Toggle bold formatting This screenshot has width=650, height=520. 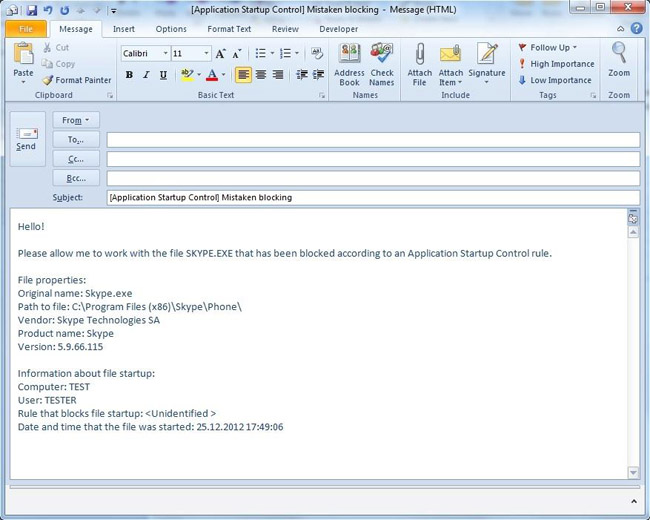[x=129, y=75]
